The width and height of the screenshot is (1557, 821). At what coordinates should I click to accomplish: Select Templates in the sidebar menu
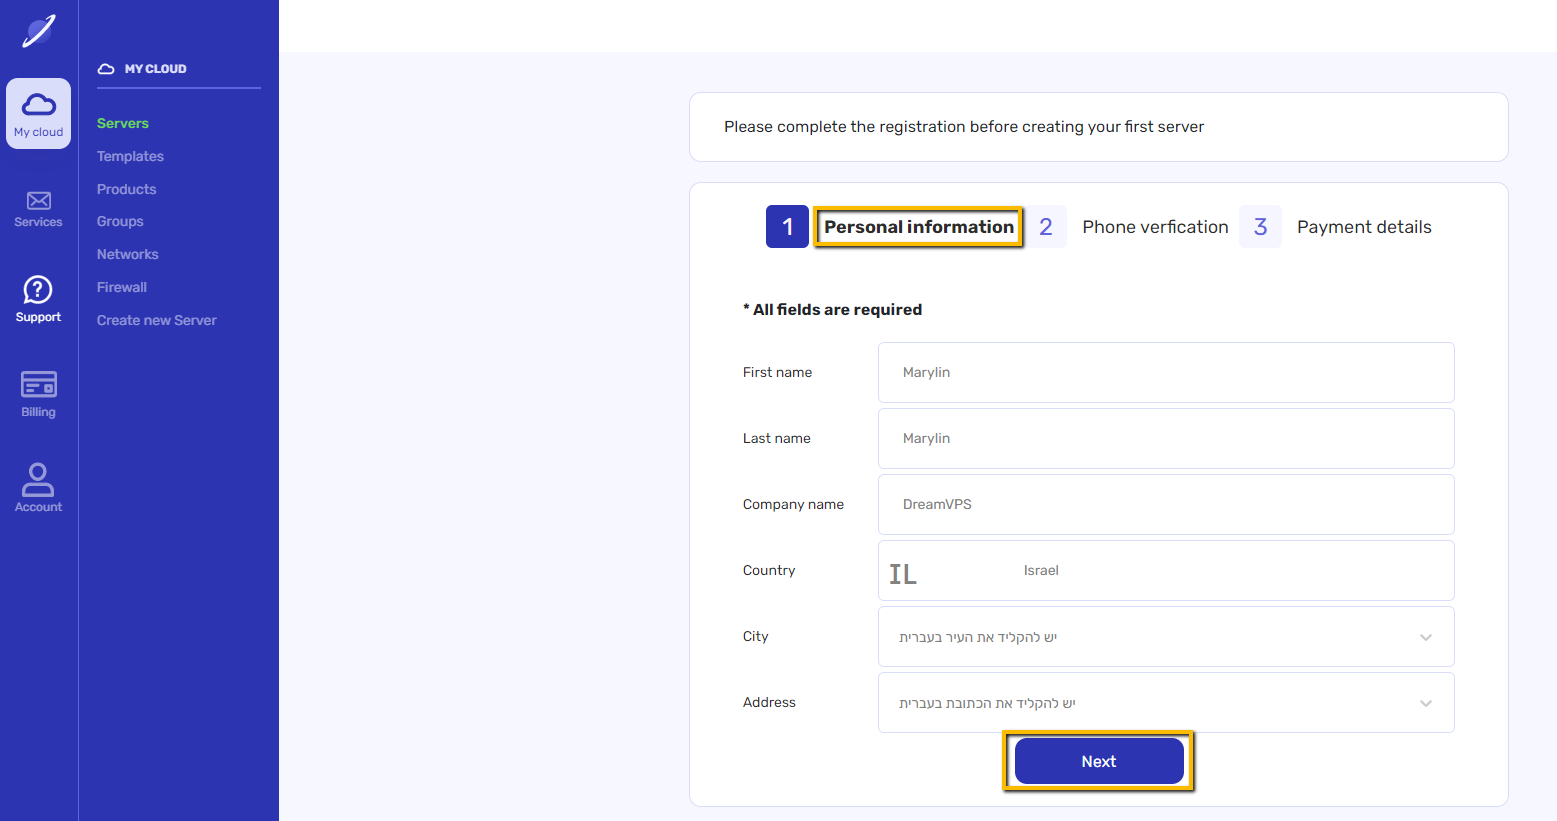coord(130,156)
